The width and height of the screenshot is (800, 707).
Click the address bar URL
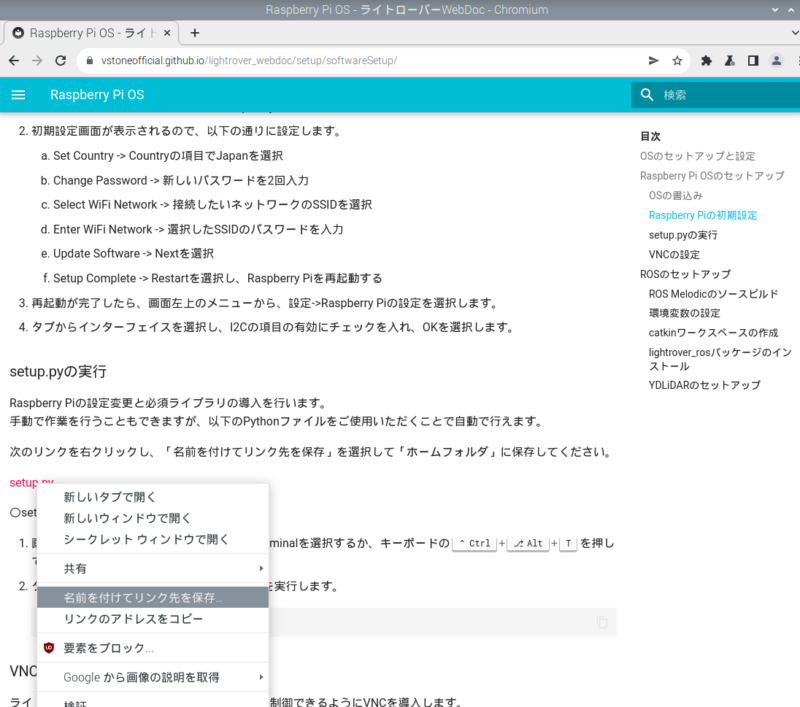pos(249,61)
